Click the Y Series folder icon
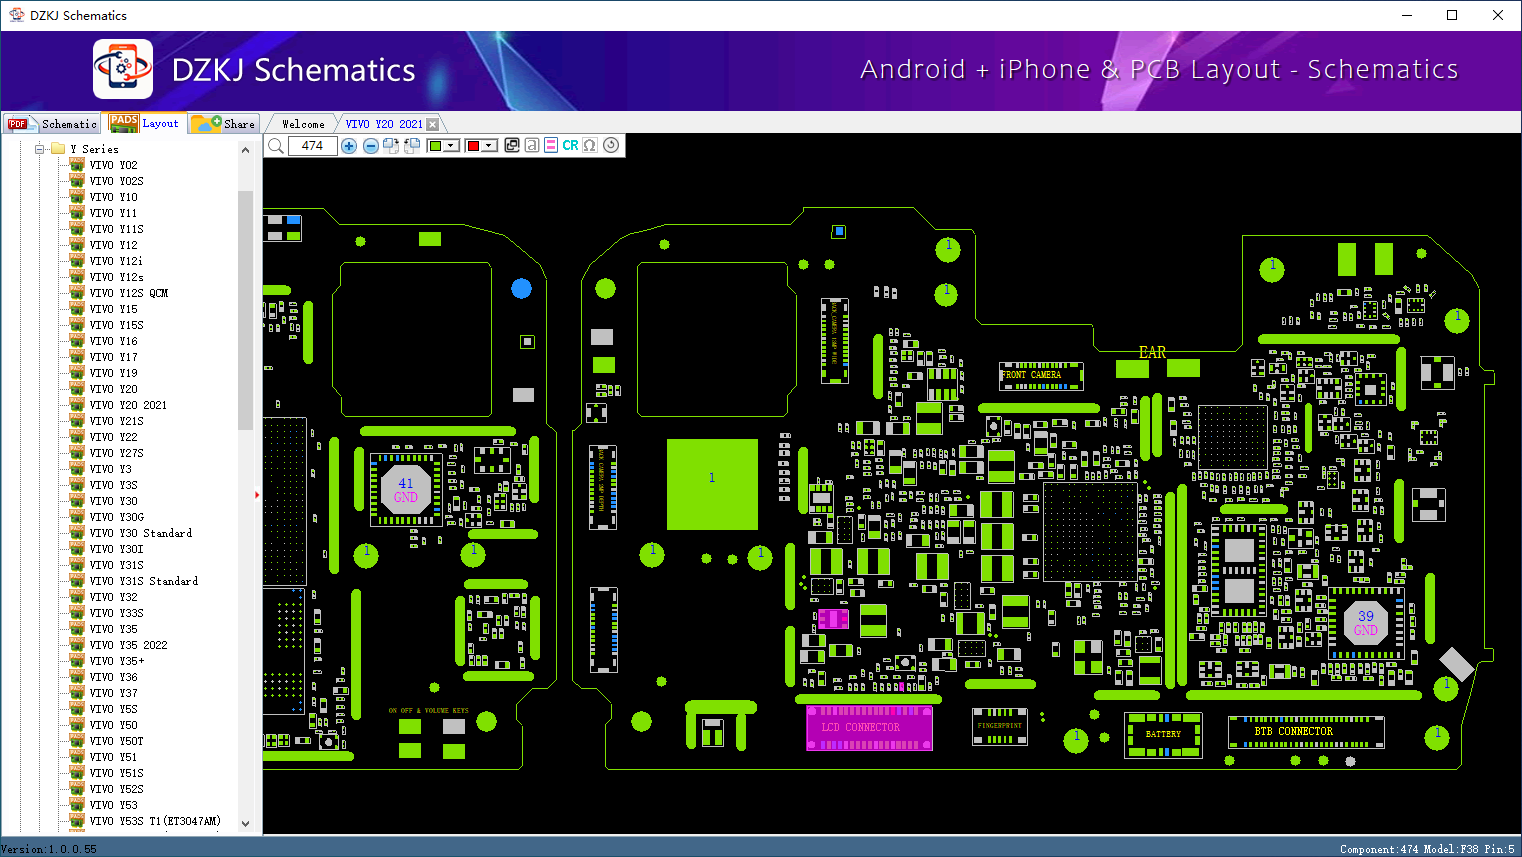Image resolution: width=1522 pixels, height=857 pixels. point(58,149)
